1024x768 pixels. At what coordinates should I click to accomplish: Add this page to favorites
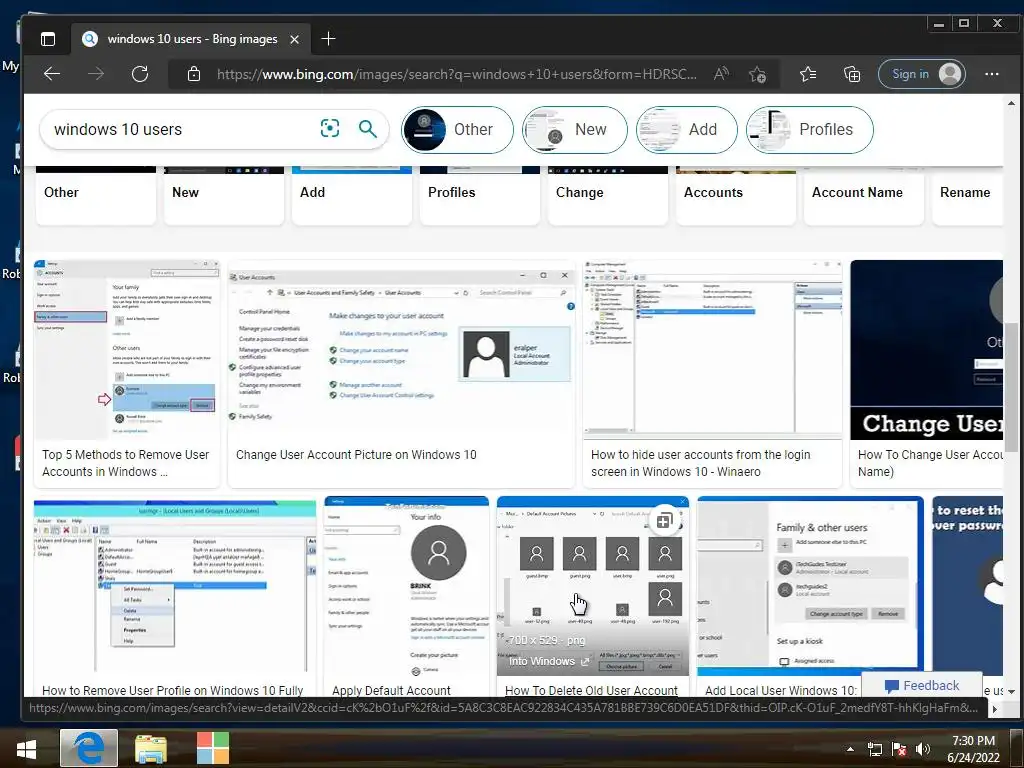click(x=758, y=74)
